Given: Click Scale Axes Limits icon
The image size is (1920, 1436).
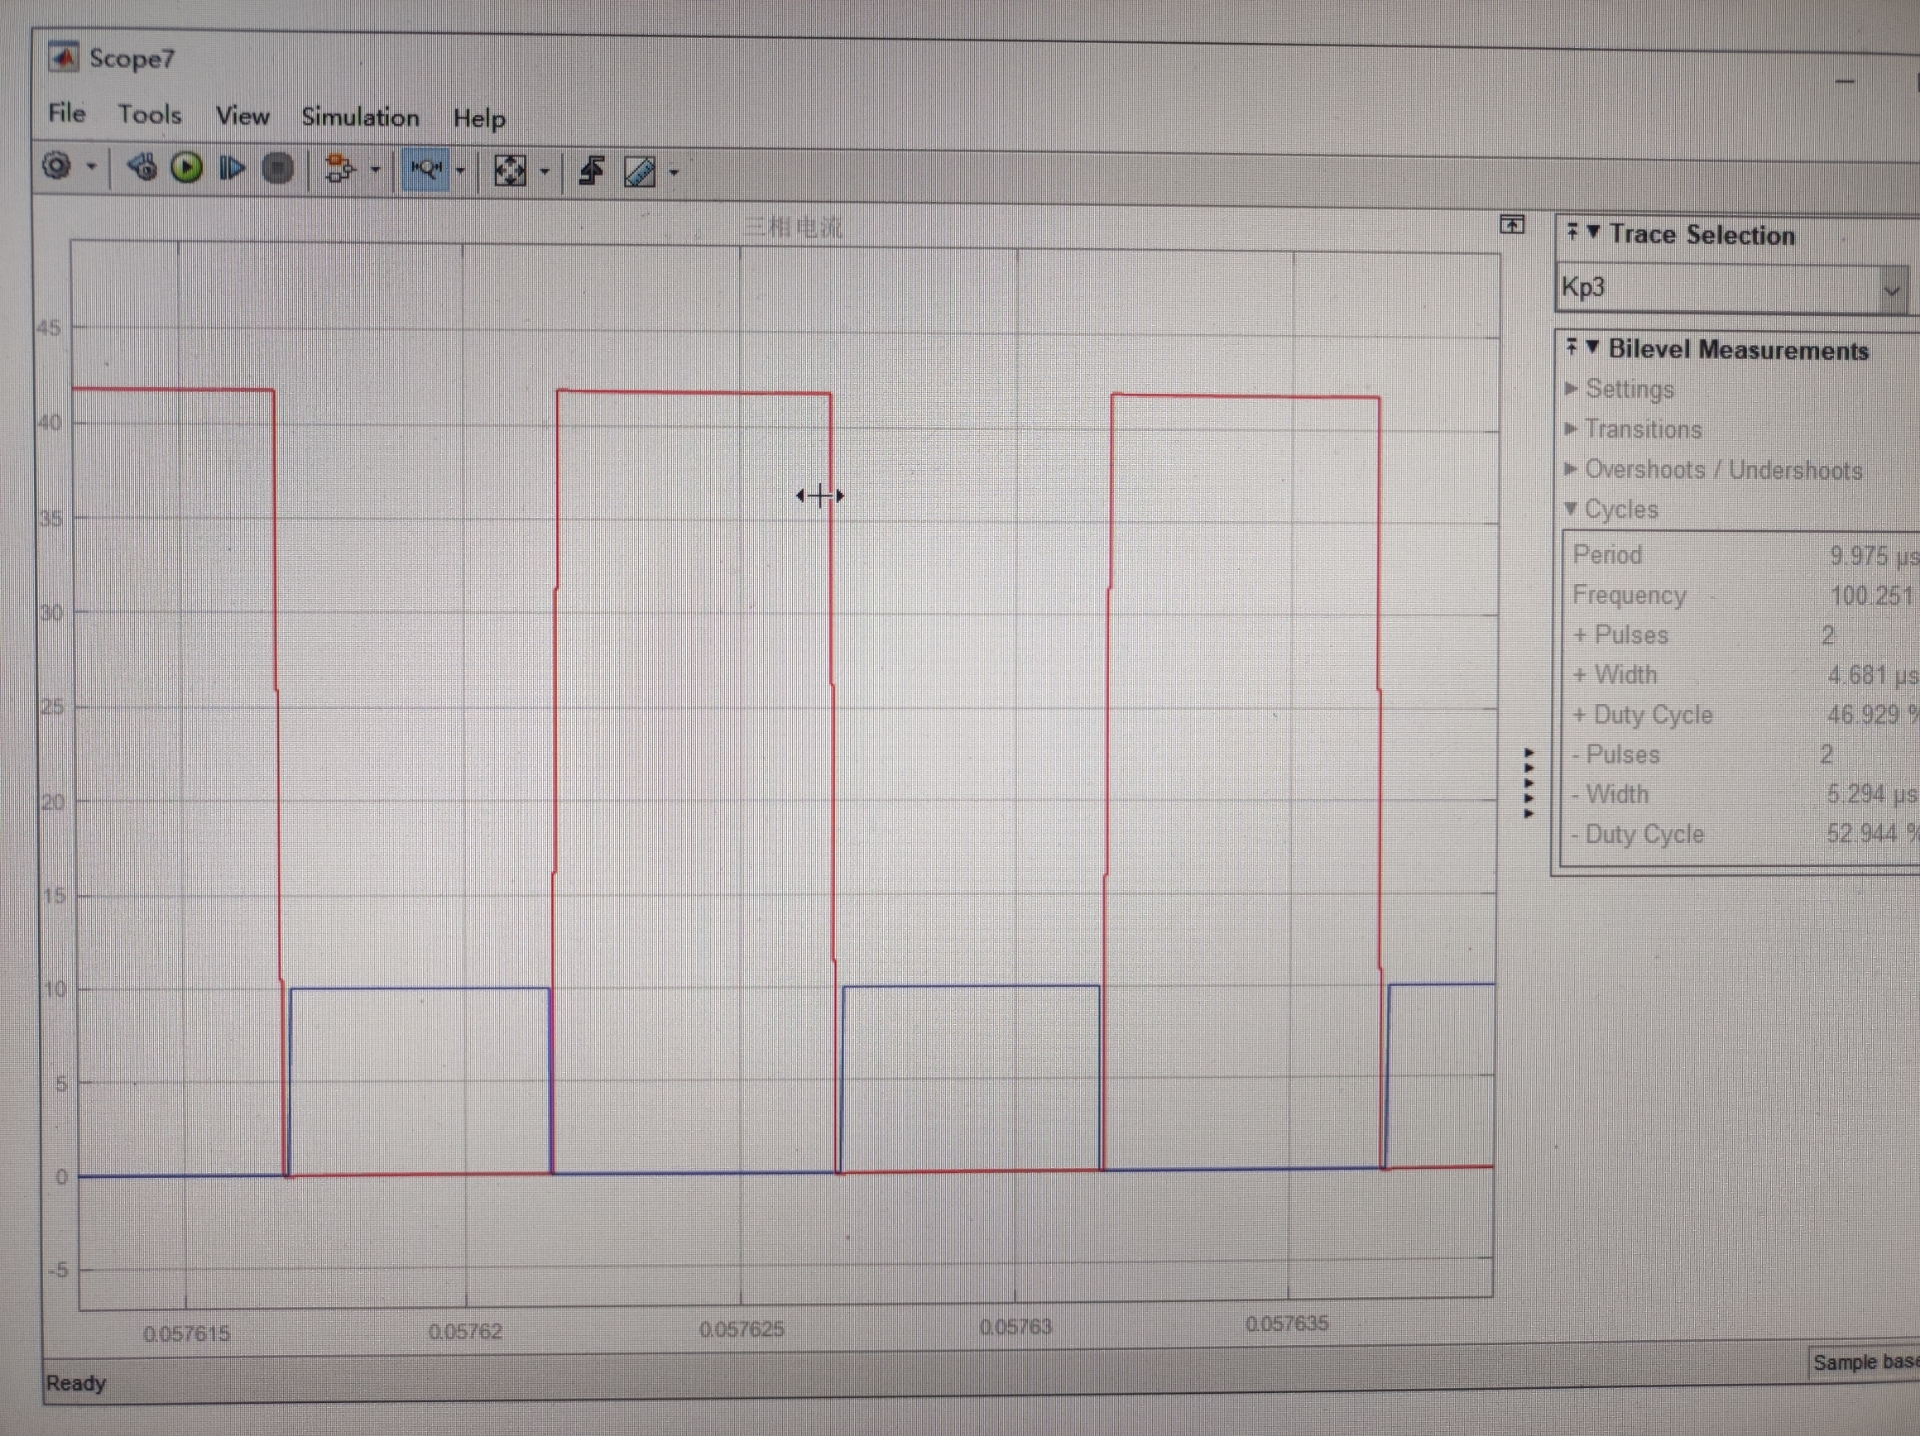Looking at the screenshot, I should pyautogui.click(x=510, y=171).
